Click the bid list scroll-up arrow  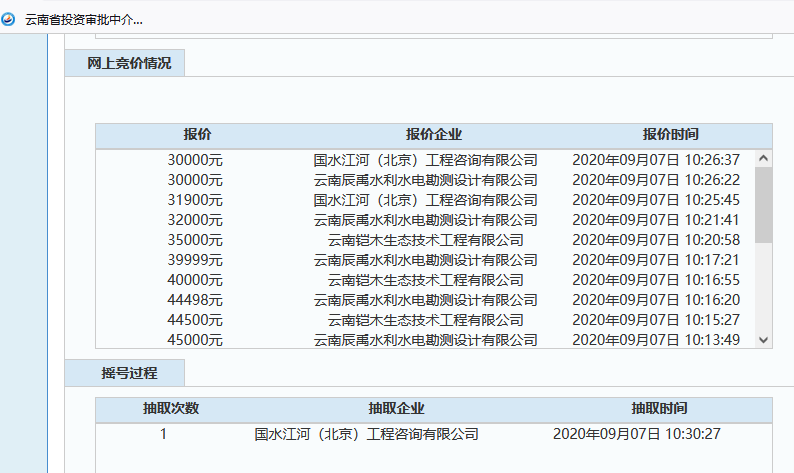click(764, 159)
